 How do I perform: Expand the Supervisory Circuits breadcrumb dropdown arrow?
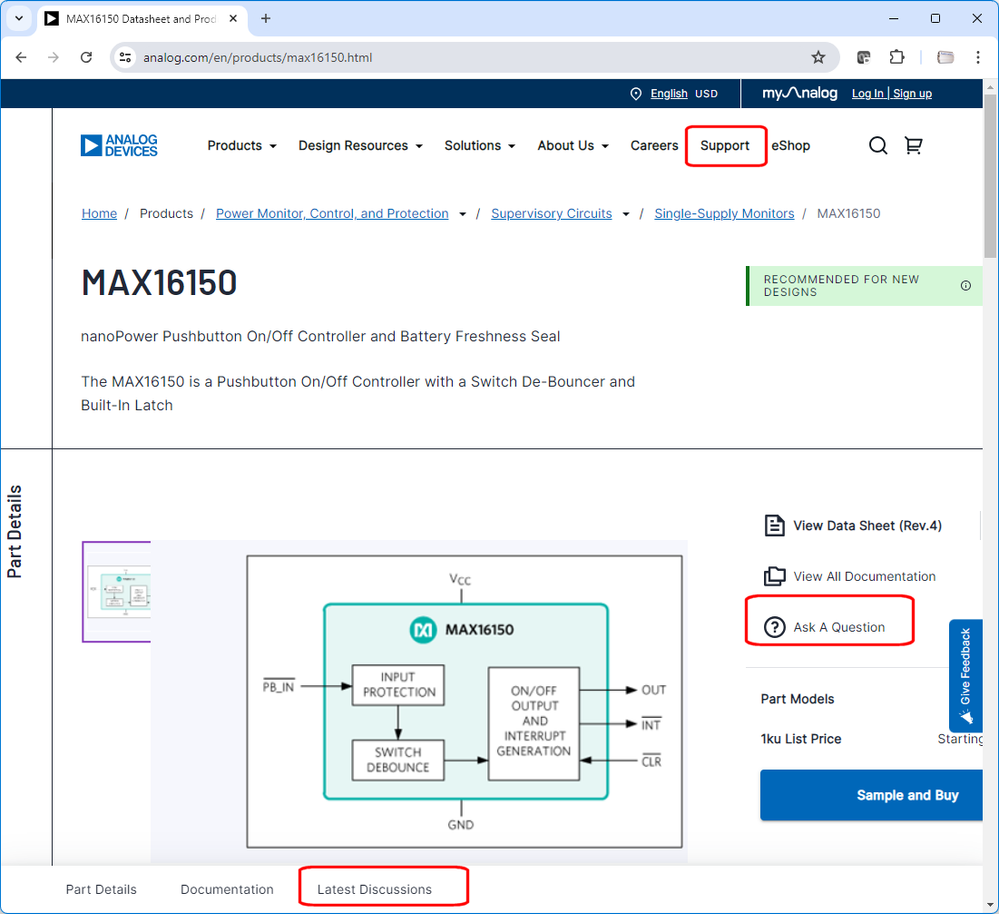[x=626, y=214]
